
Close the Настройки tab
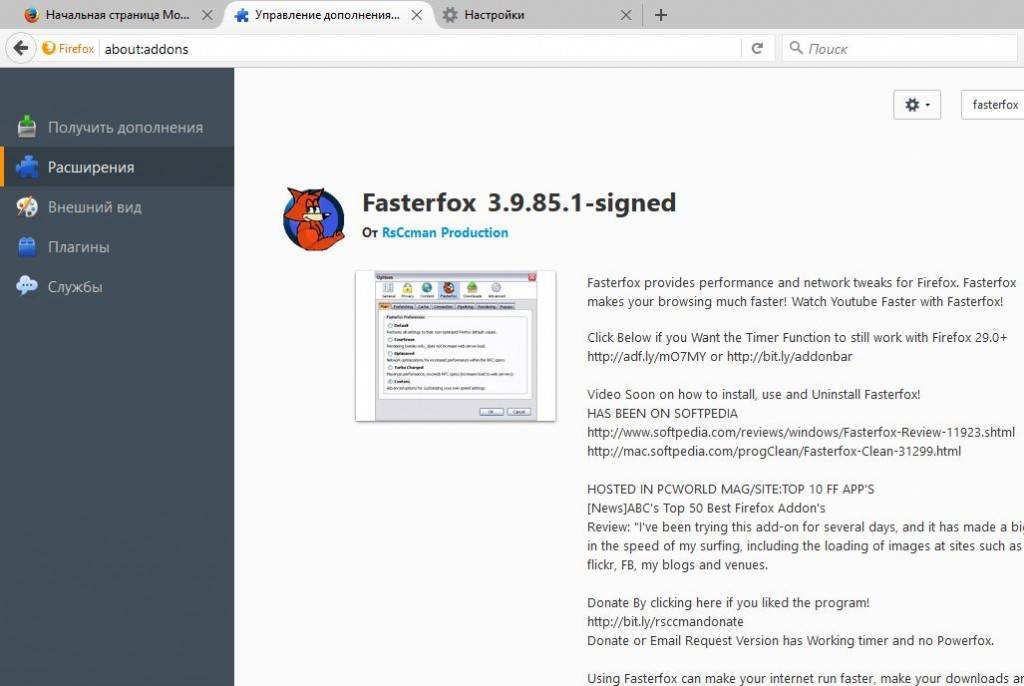coord(626,14)
